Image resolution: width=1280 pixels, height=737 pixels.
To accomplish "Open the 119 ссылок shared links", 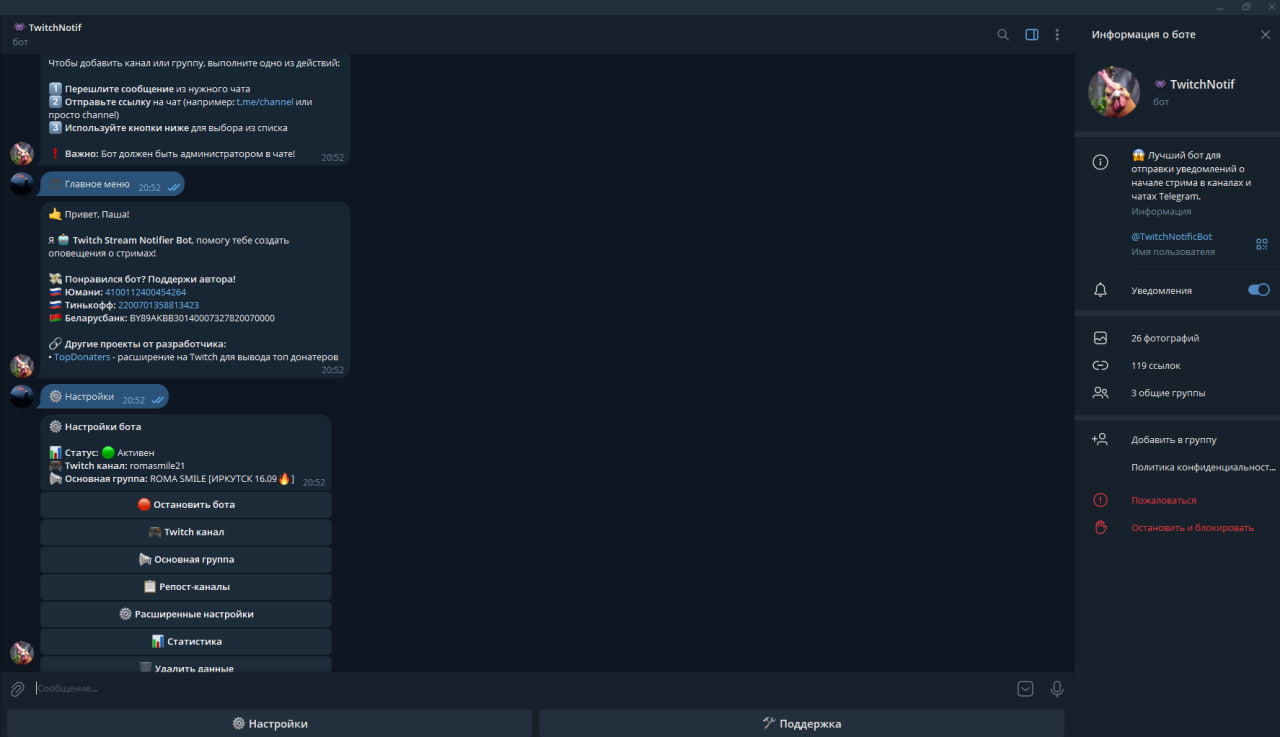I will [1155, 366].
